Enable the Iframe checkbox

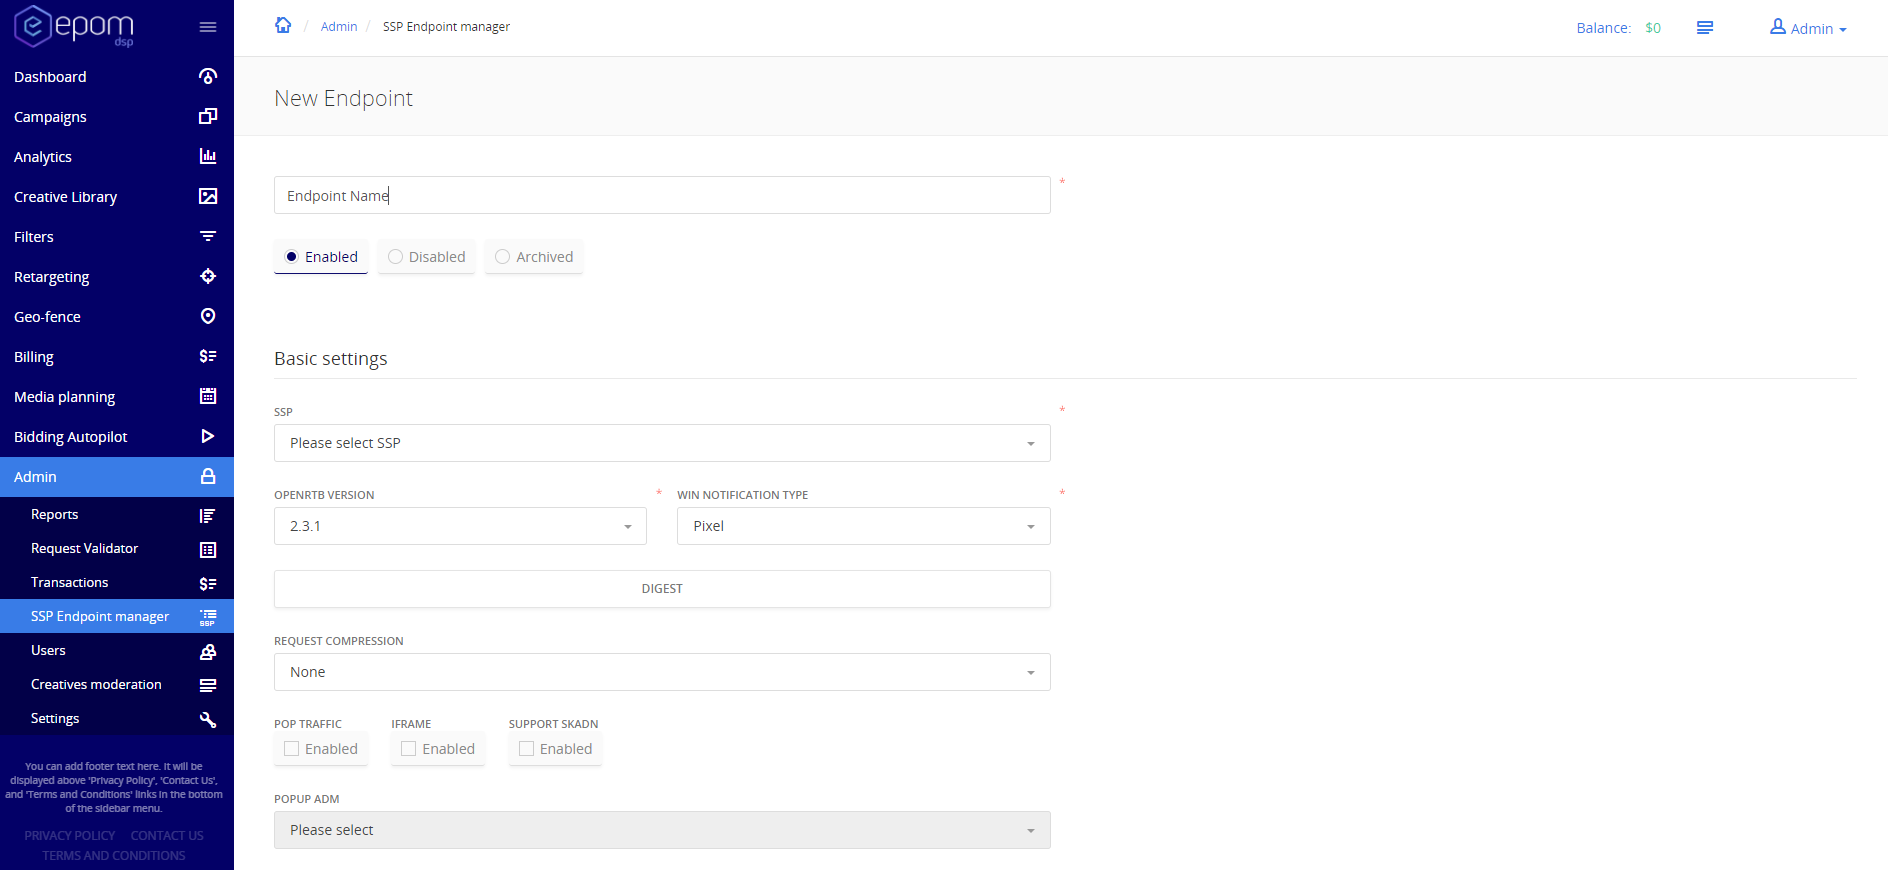pos(409,749)
